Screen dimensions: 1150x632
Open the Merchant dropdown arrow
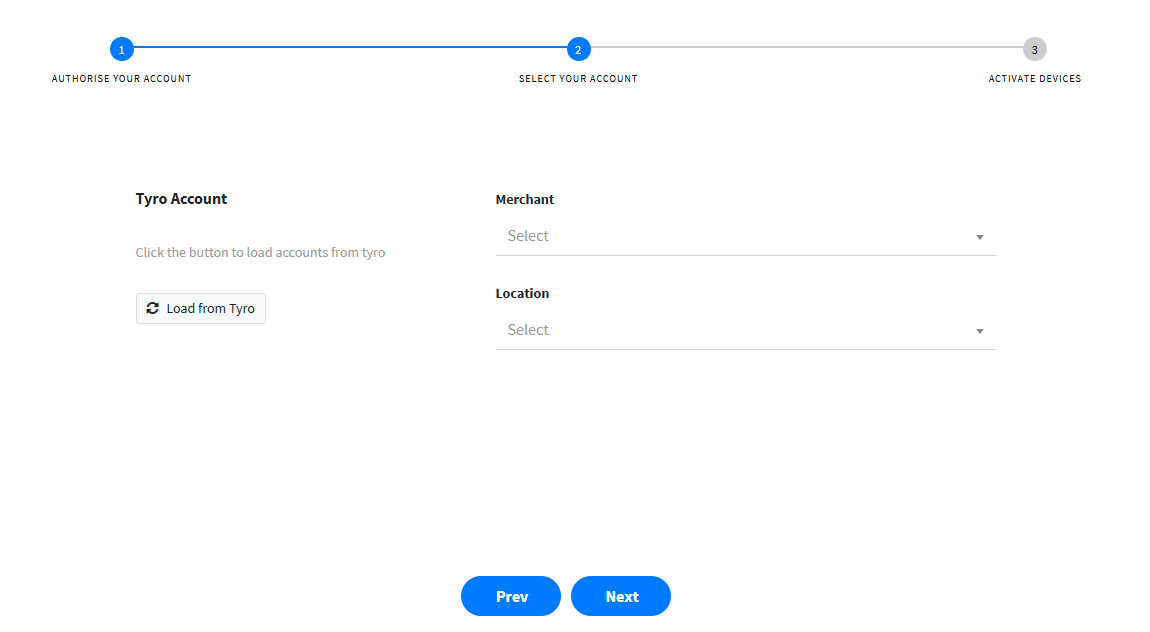click(980, 237)
